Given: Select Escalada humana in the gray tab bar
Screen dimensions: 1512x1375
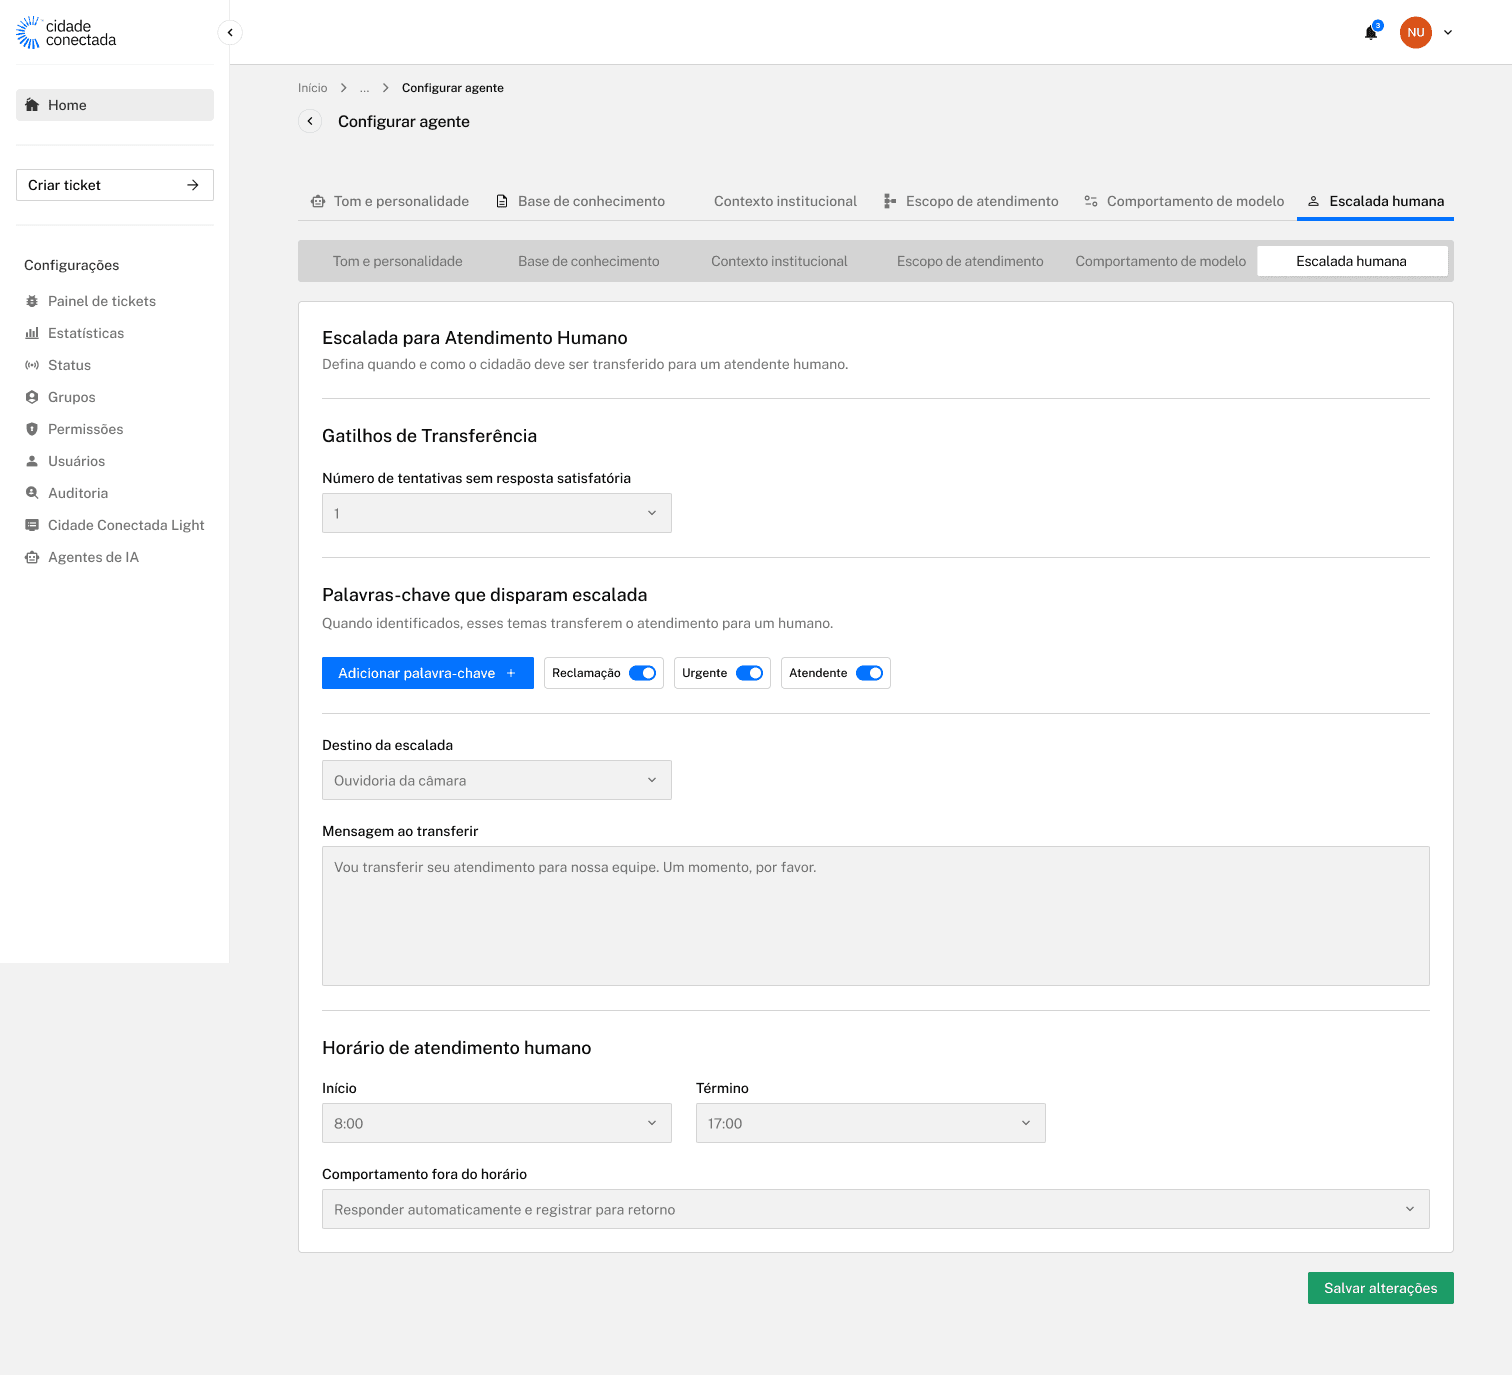Looking at the screenshot, I should pyautogui.click(x=1351, y=261).
